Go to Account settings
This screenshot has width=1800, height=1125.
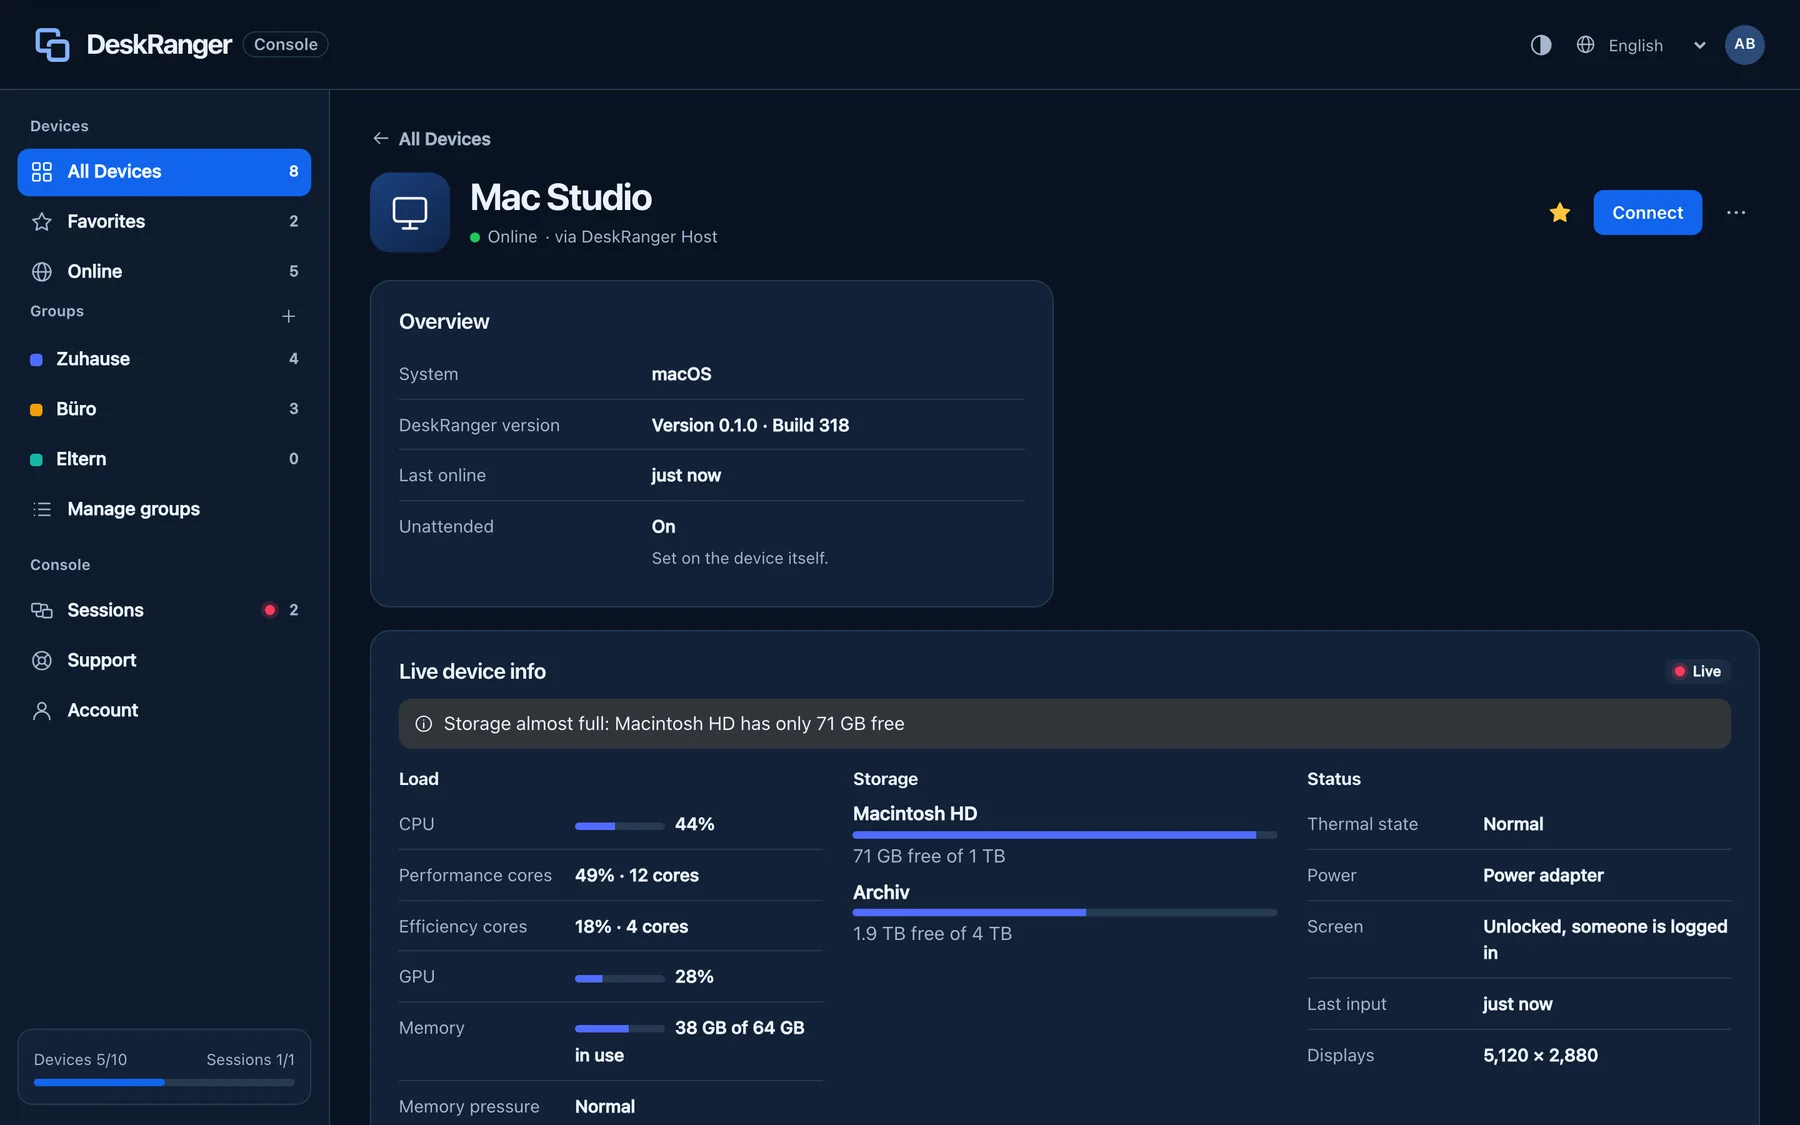click(x=164, y=710)
